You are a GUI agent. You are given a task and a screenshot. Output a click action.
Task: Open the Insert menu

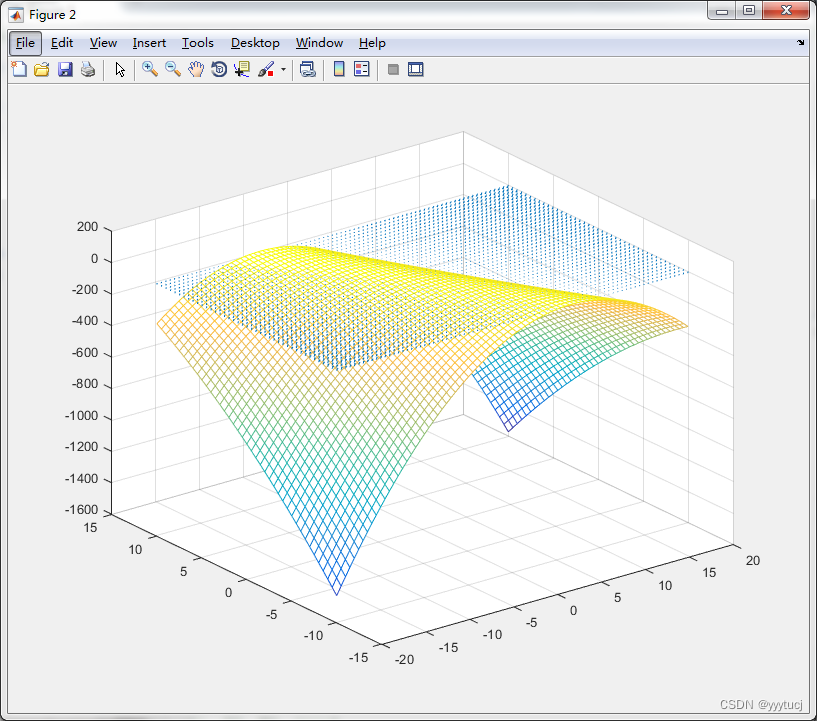(149, 43)
